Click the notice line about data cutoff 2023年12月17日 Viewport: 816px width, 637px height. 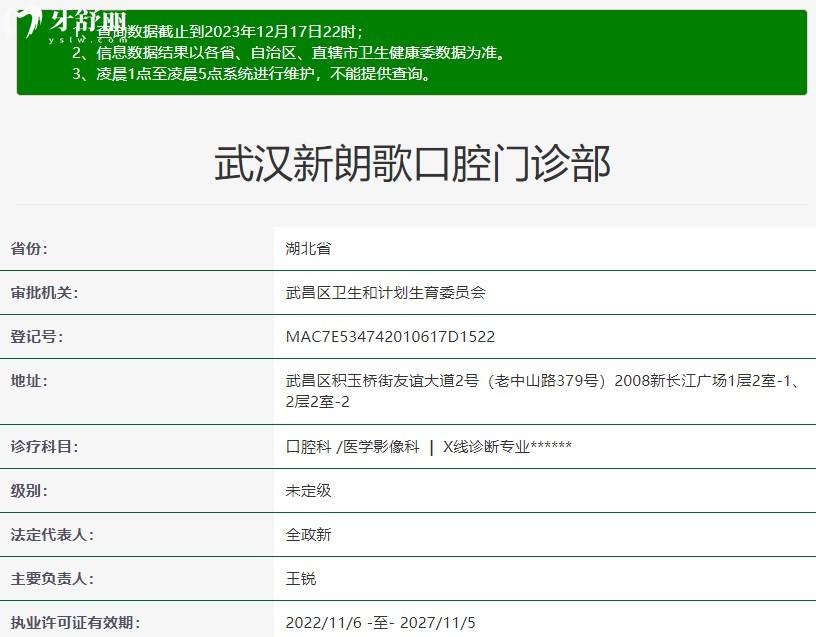click(230, 32)
